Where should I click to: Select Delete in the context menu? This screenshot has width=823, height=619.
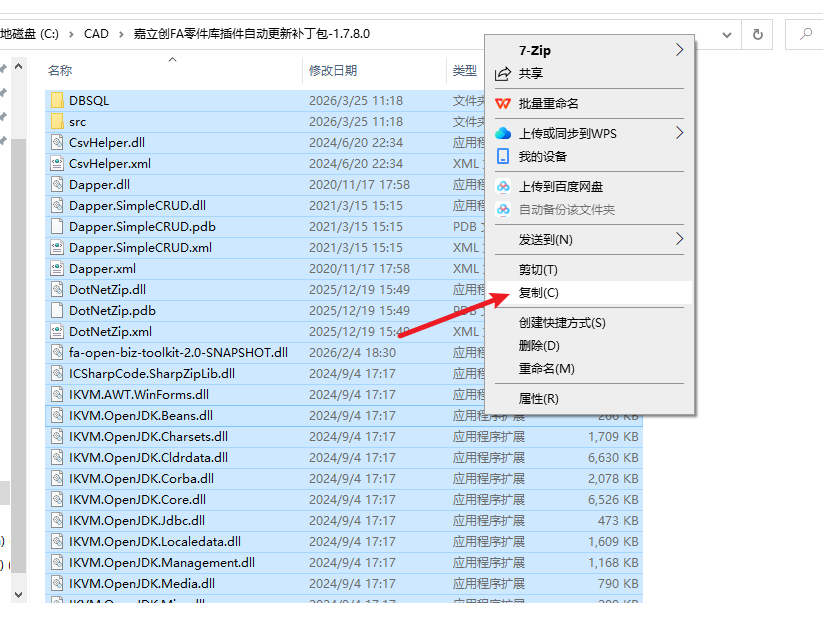538,346
